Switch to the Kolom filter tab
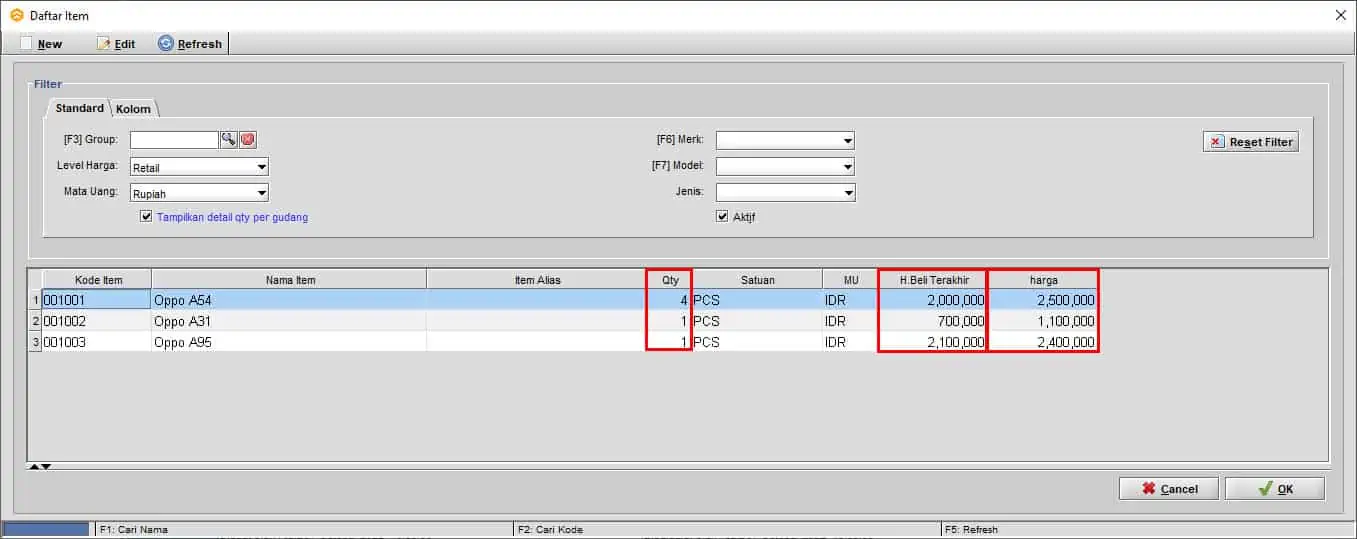The image size is (1357, 539). pyautogui.click(x=133, y=109)
